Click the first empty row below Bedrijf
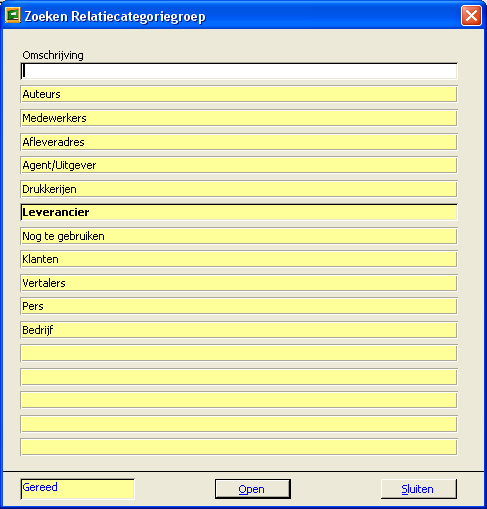The height and width of the screenshot is (509, 487). coord(239,353)
